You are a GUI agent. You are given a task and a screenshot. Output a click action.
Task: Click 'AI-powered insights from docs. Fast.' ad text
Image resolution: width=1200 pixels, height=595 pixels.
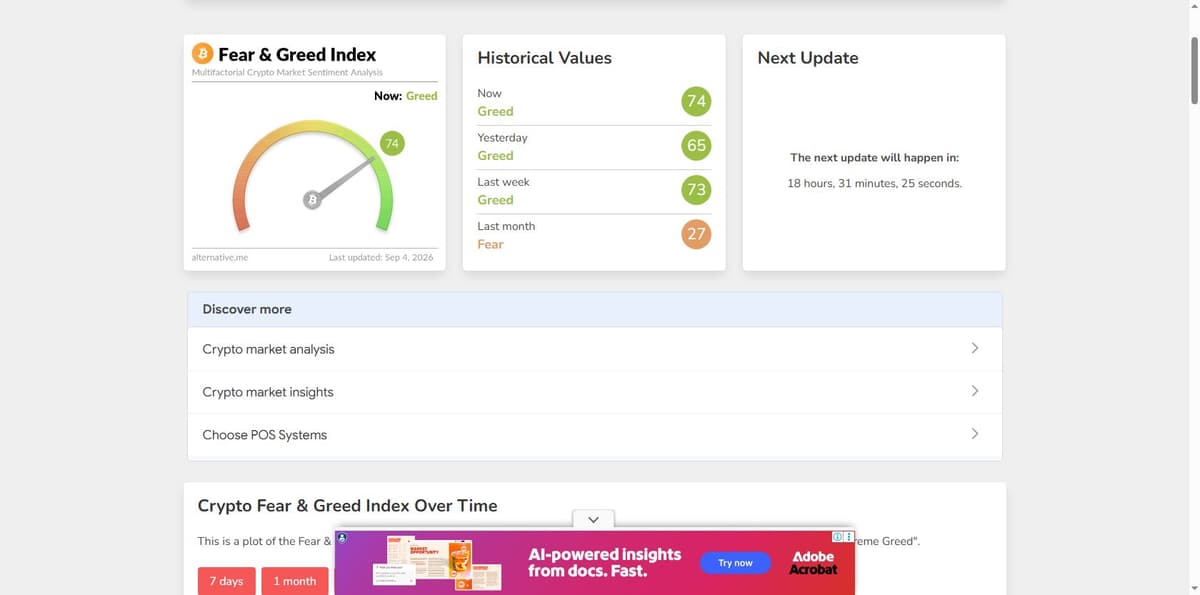tap(605, 563)
